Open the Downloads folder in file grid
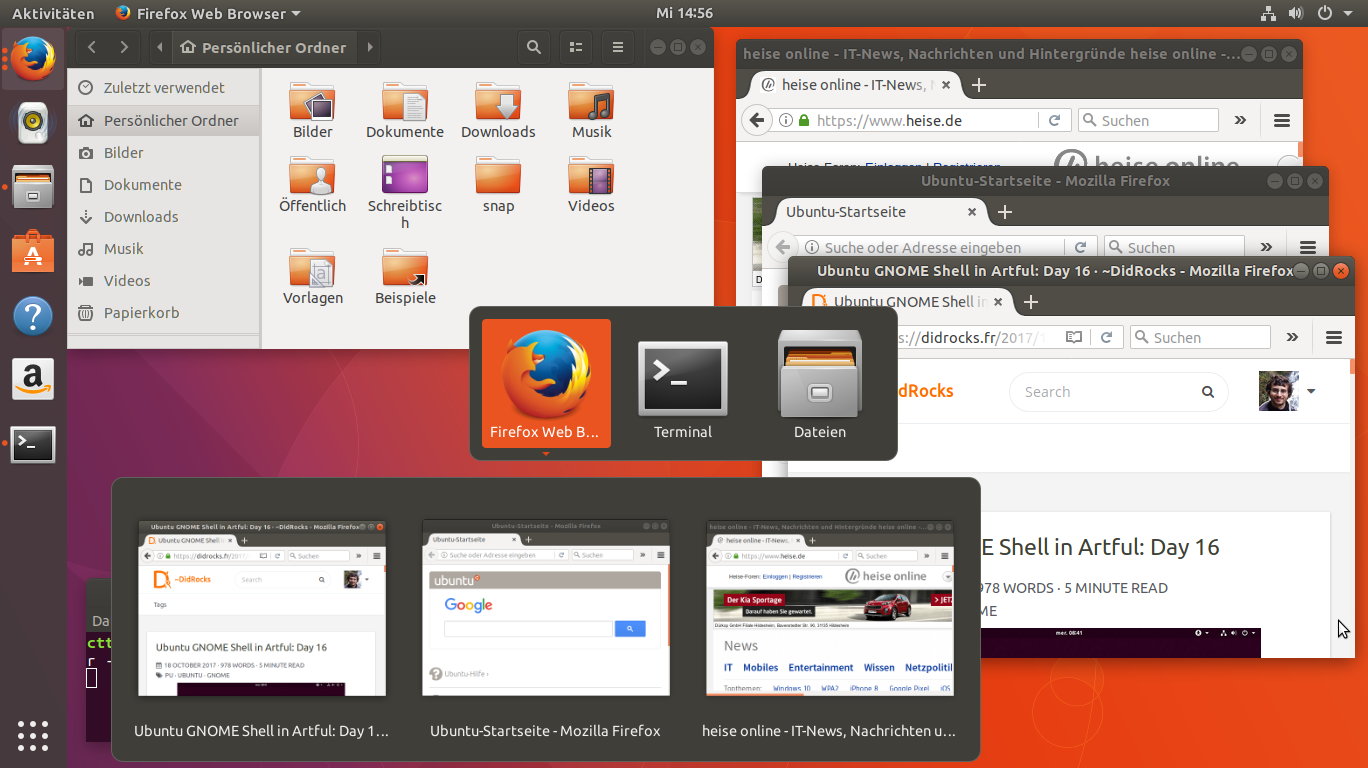 click(498, 103)
